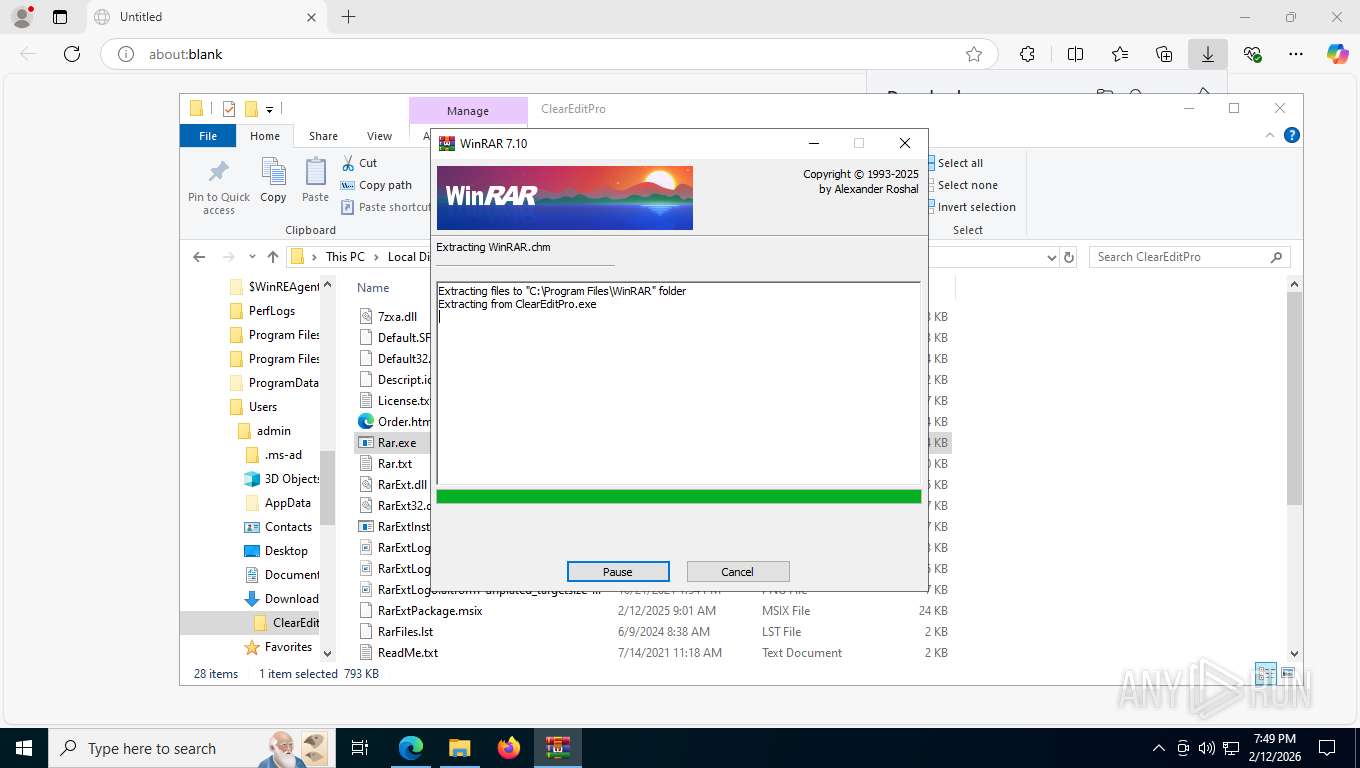Add page to favorites star icon
The image size is (1360, 768).
pyautogui.click(x=974, y=54)
